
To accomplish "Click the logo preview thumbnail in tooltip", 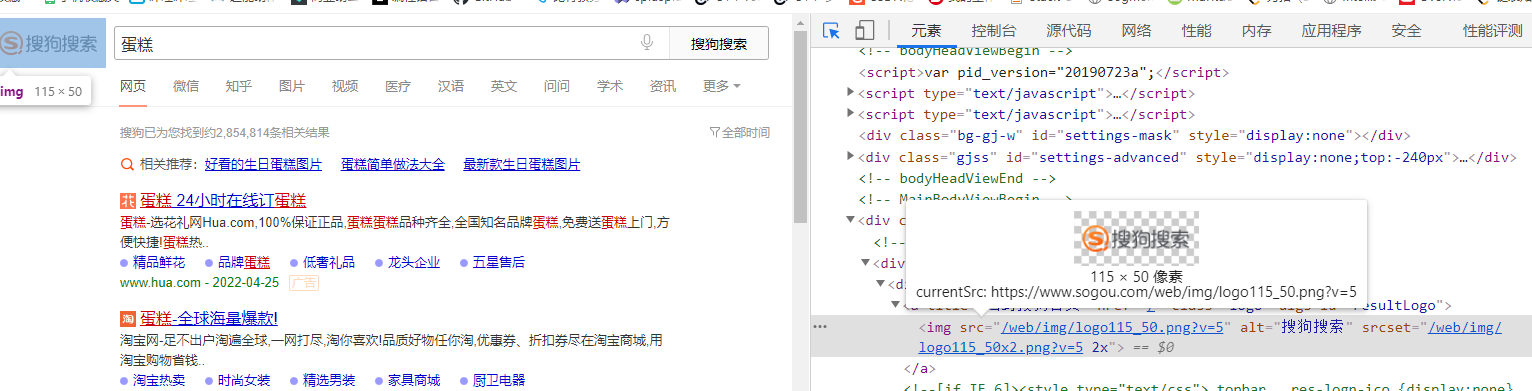I will coord(1136,238).
